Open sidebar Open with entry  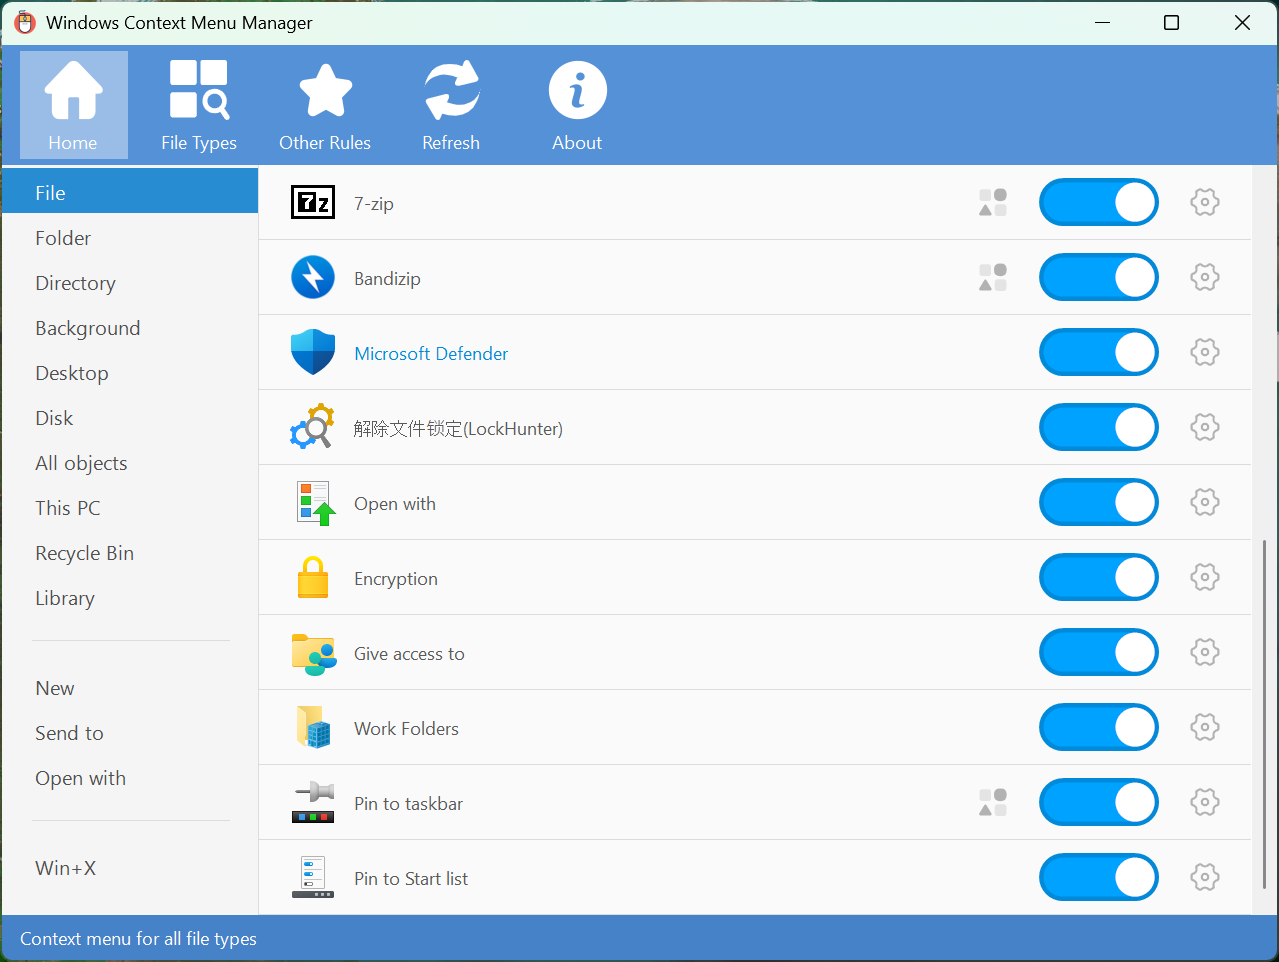130,778
